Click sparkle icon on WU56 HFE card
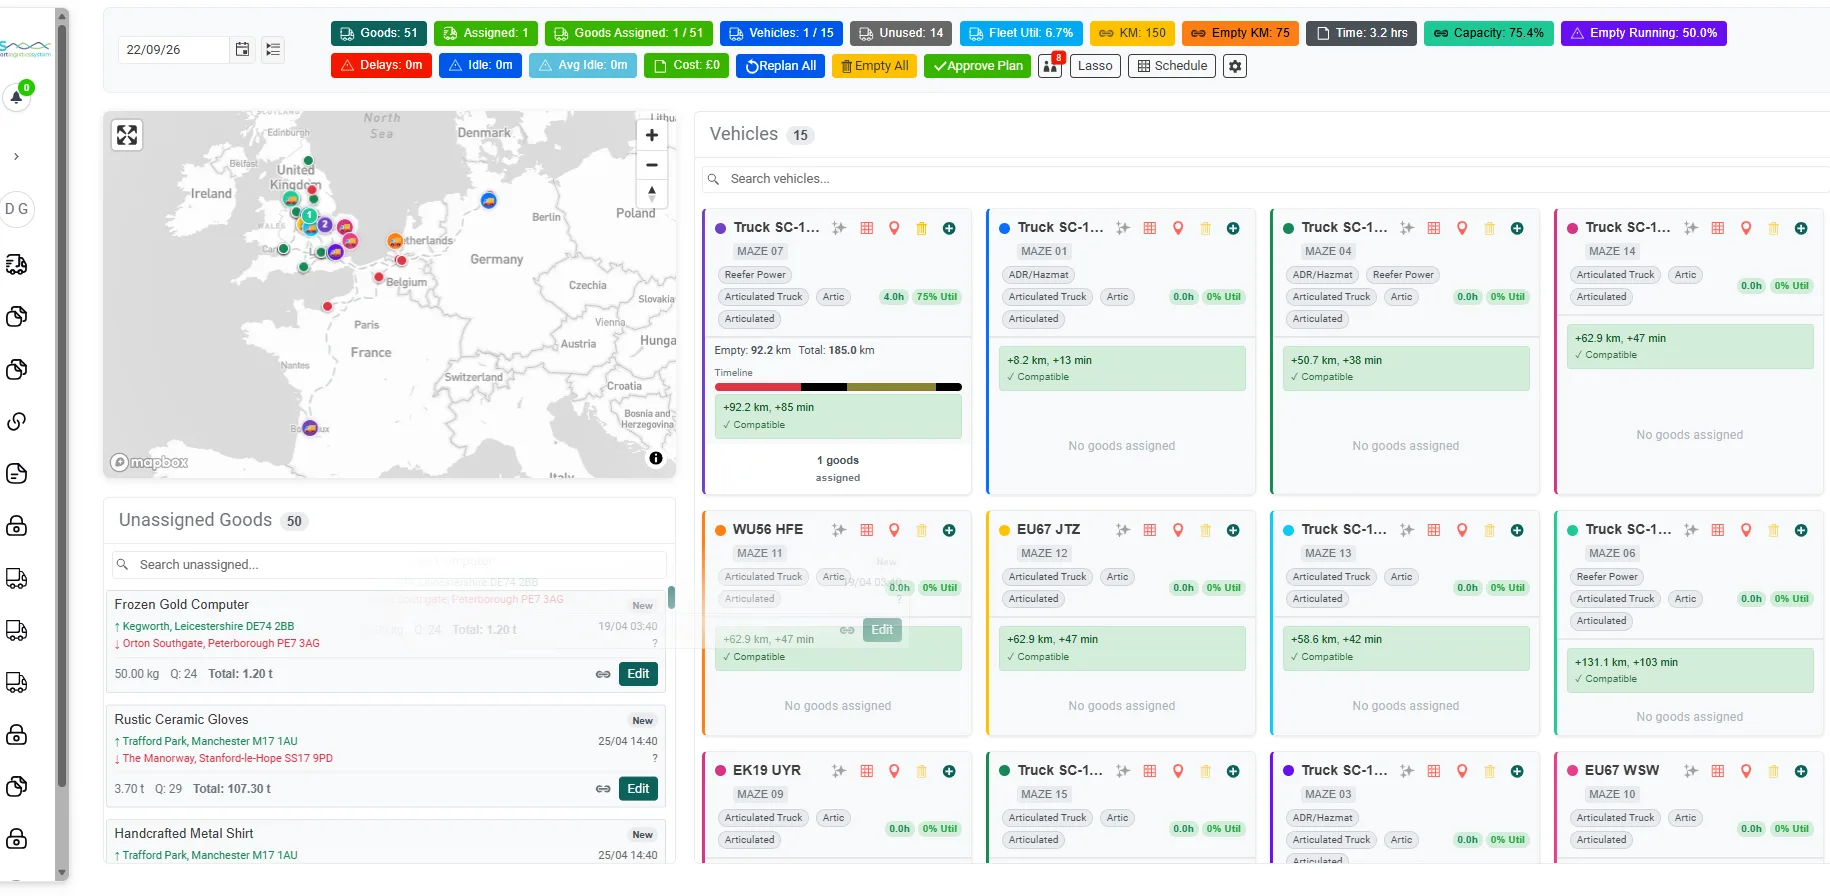This screenshot has width=1830, height=896. (x=839, y=530)
